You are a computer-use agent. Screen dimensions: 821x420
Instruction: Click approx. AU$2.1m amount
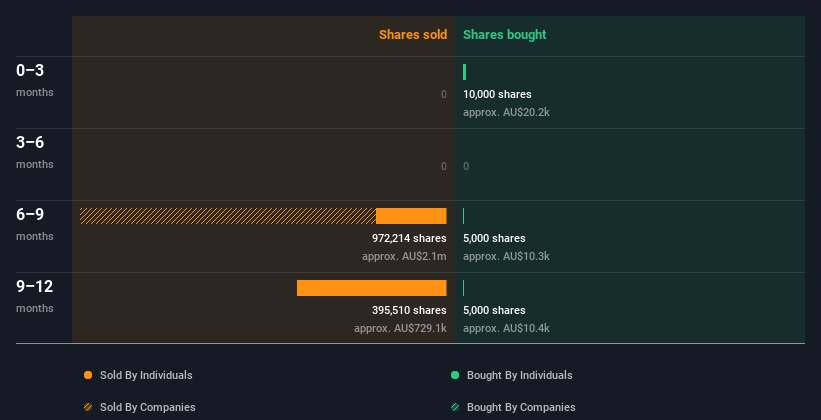point(404,256)
